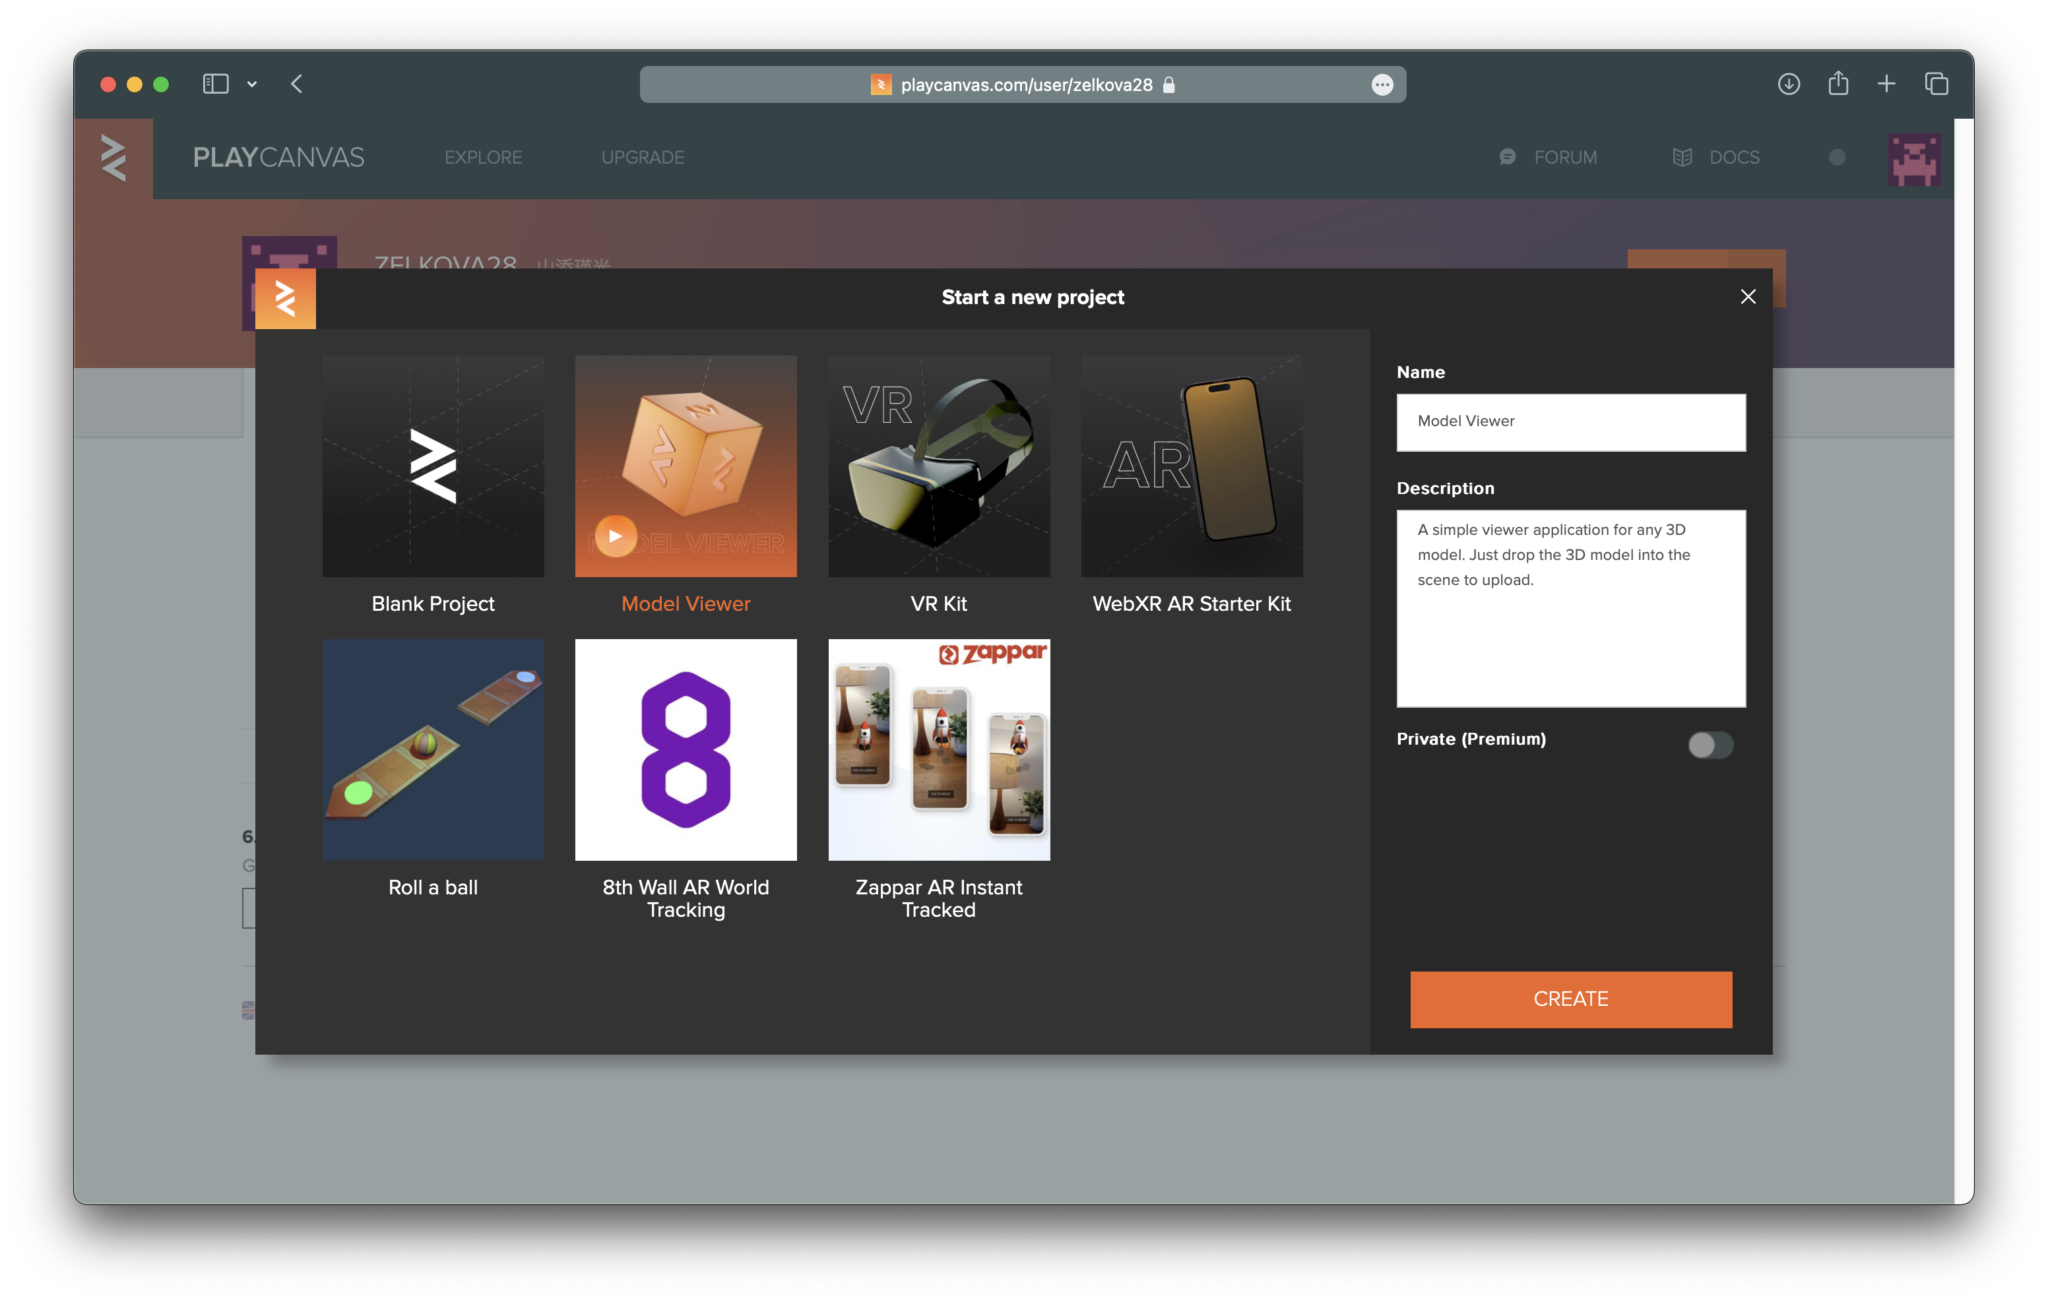This screenshot has width=2048, height=1302.
Task: Enable the Private (Premium) toggle
Action: (x=1710, y=745)
